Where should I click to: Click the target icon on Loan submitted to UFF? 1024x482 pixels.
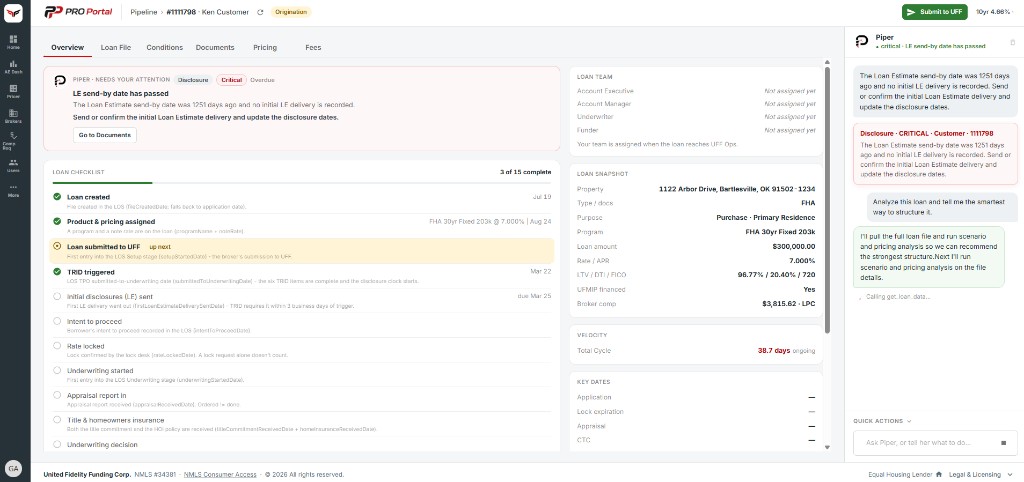click(57, 246)
